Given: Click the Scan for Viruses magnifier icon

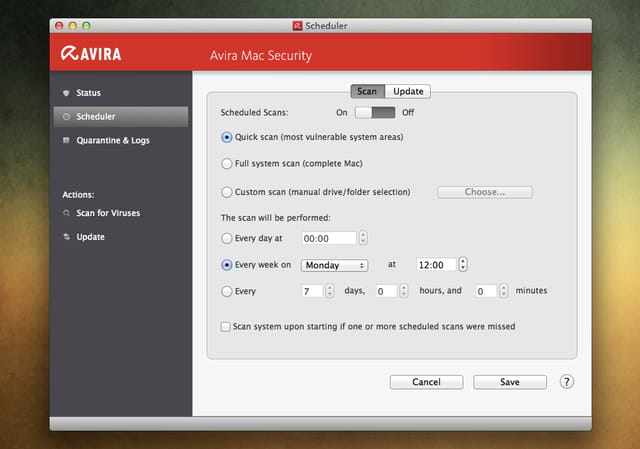Looking at the screenshot, I should [x=66, y=213].
